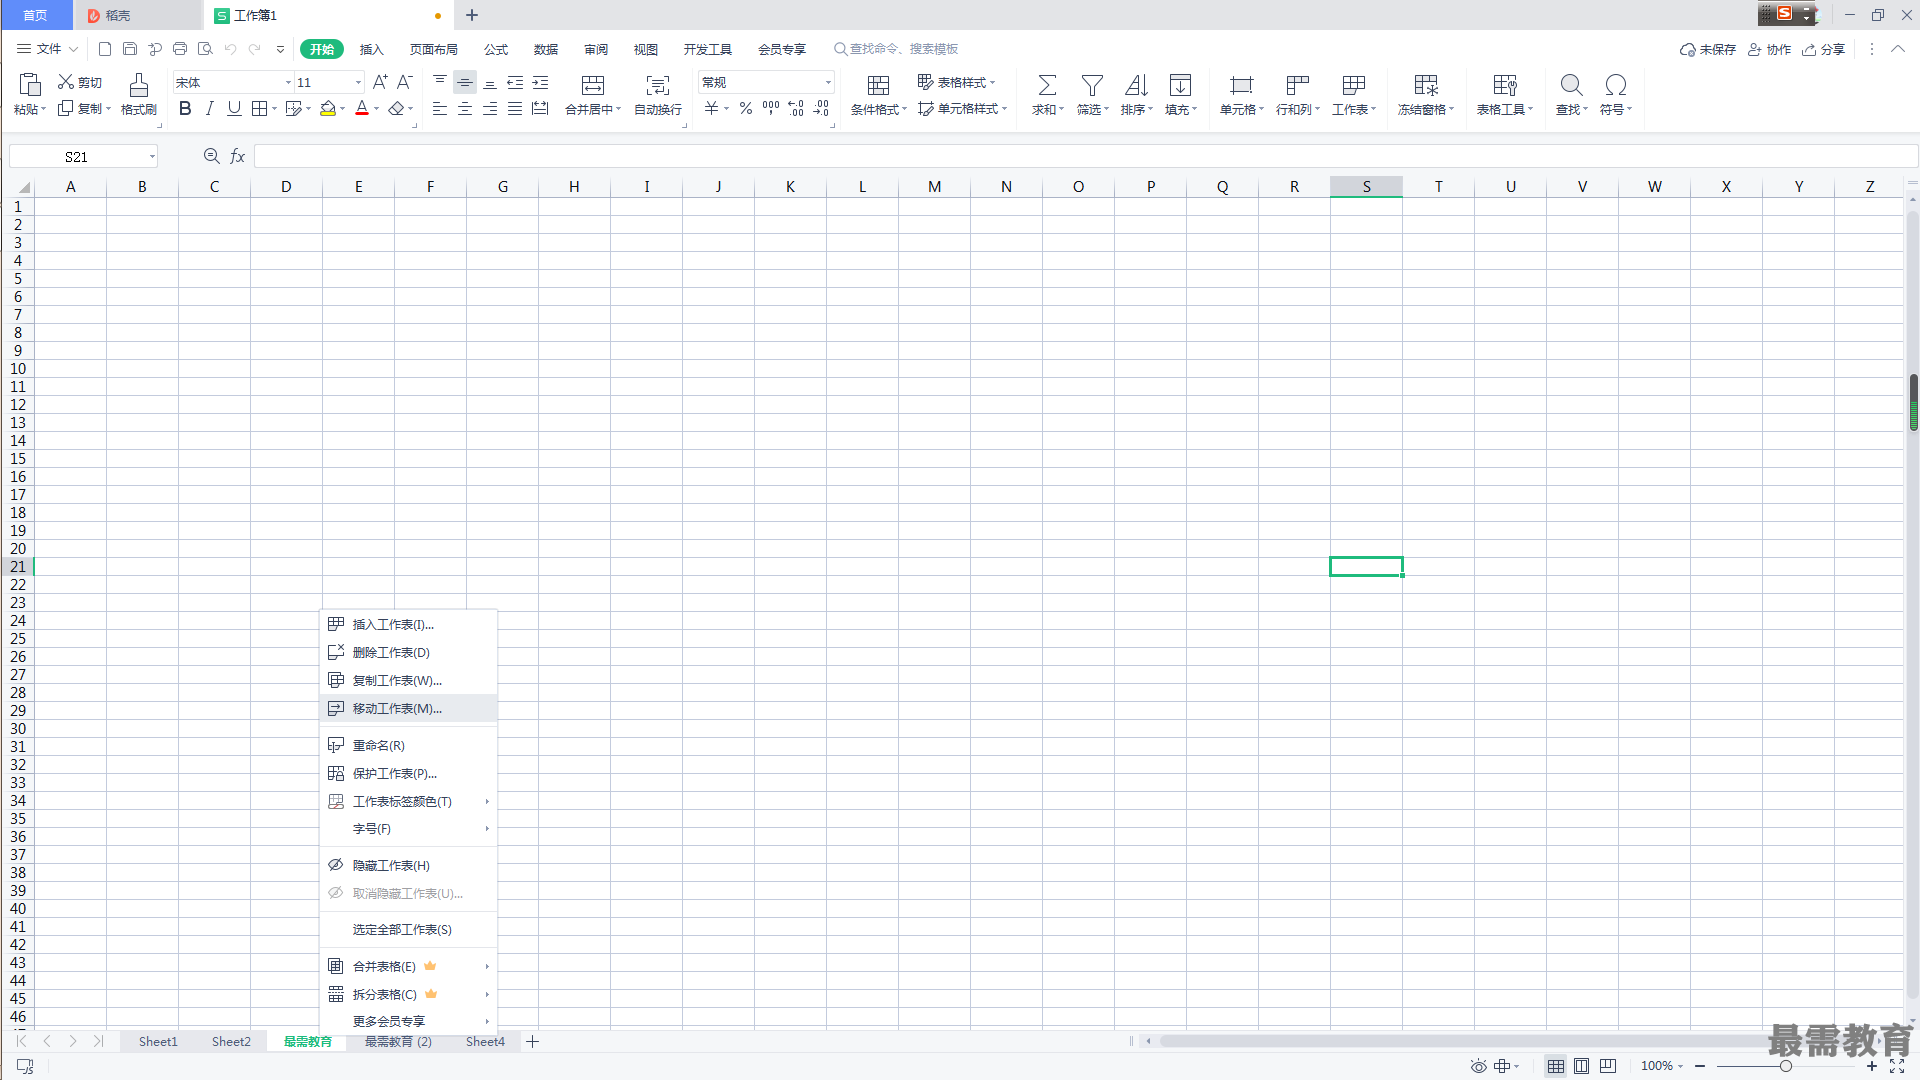This screenshot has height=1080, width=1920.
Task: Toggle Italic formatting
Action: tap(209, 109)
